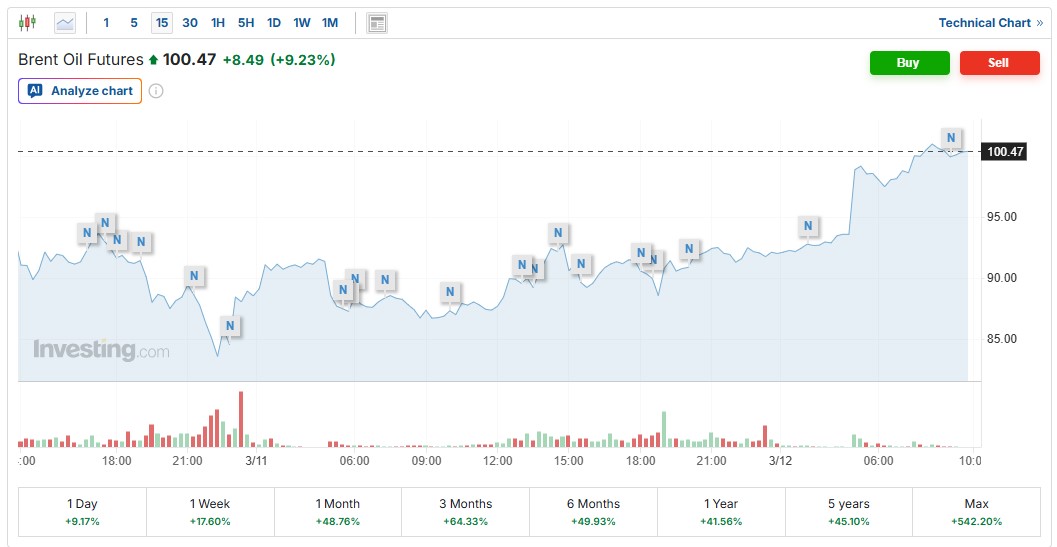Switch to the 1W interval

pyautogui.click(x=302, y=22)
